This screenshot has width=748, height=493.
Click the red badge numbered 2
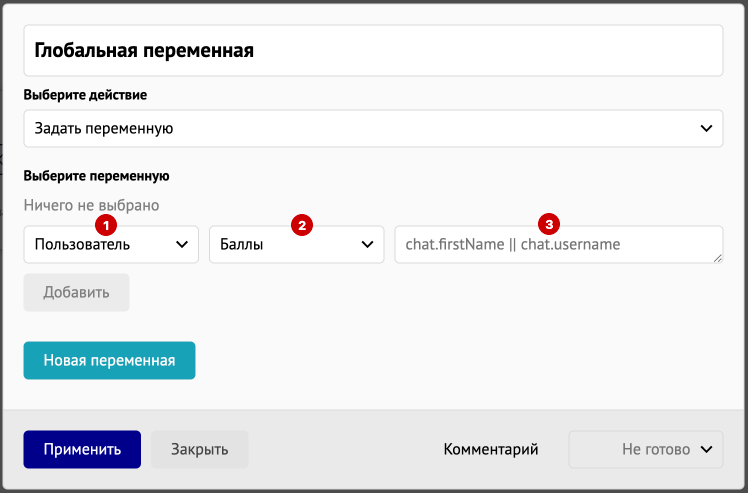point(302,225)
